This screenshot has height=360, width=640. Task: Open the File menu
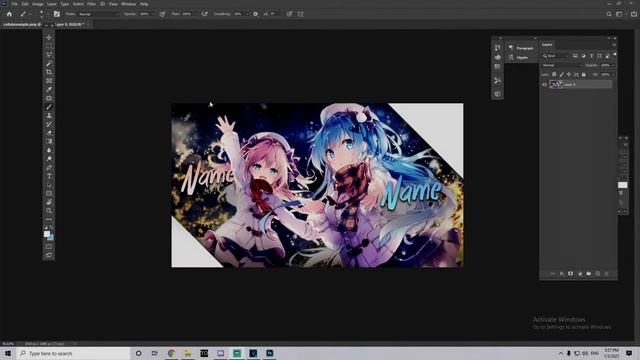click(x=14, y=4)
